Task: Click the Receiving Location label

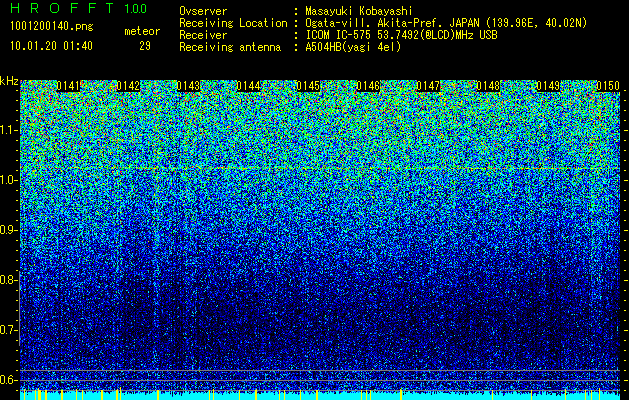Action: (x=233, y=23)
